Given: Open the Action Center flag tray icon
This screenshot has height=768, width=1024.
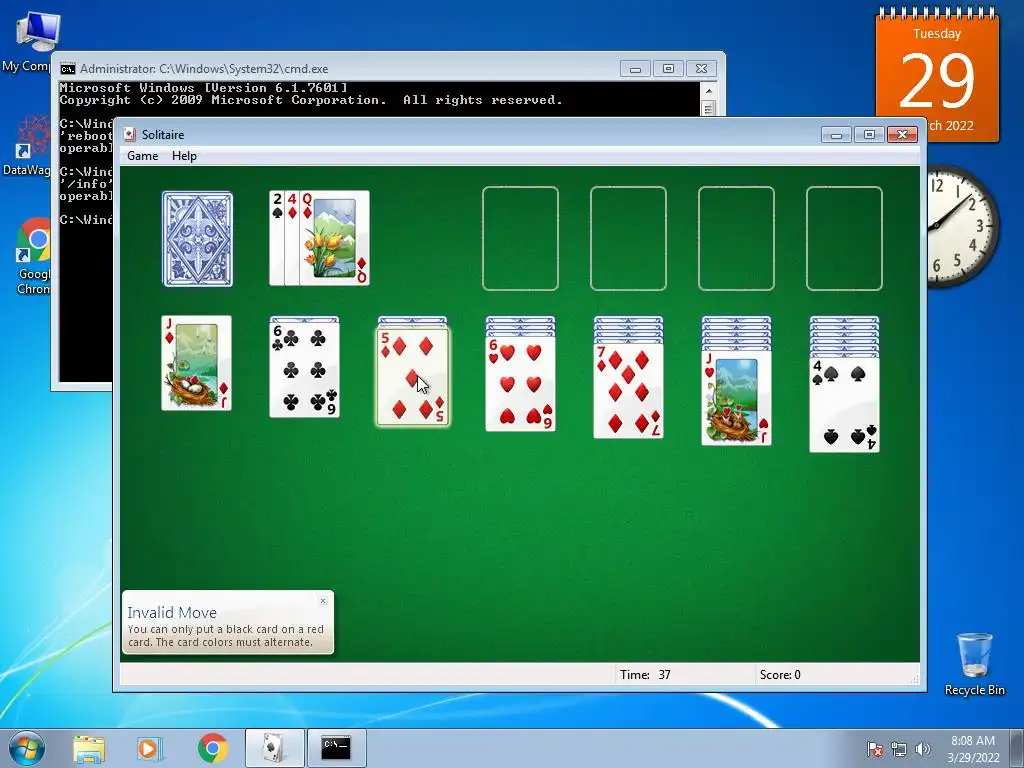Looking at the screenshot, I should [x=875, y=749].
